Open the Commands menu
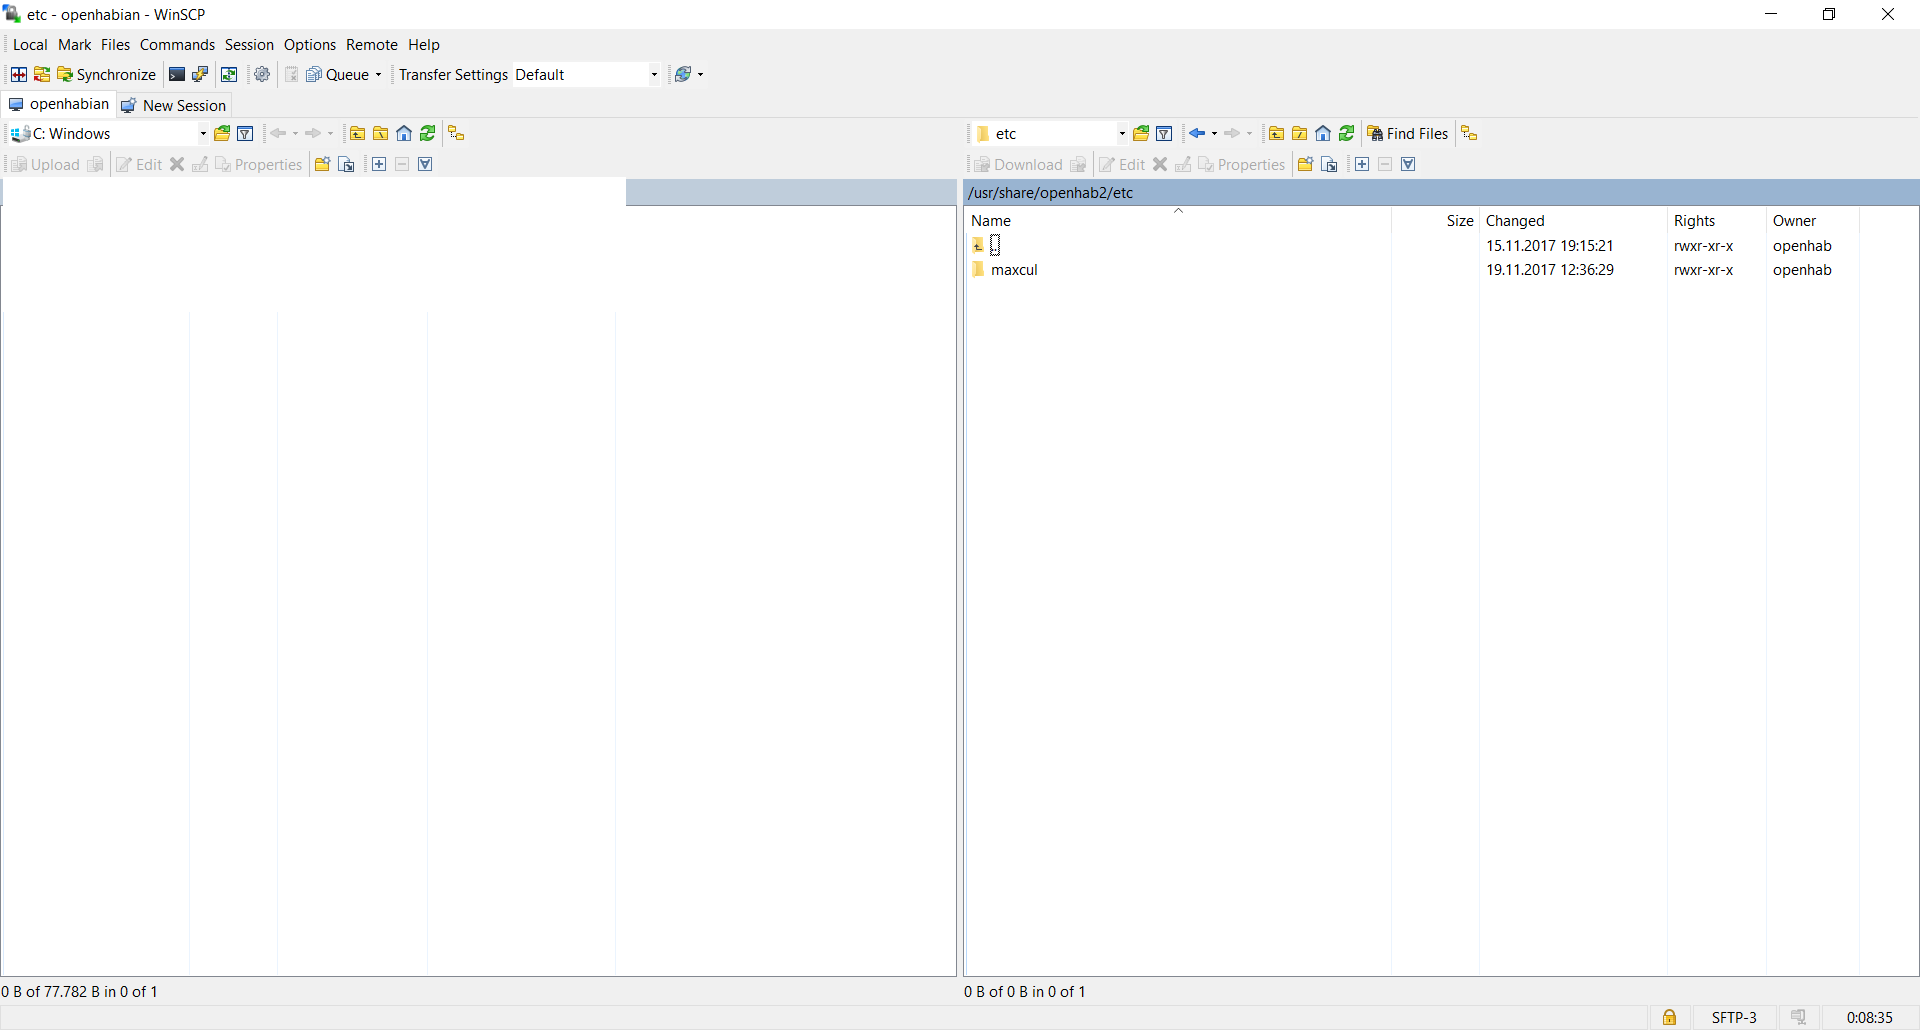The height and width of the screenshot is (1030, 1920). coord(177,45)
